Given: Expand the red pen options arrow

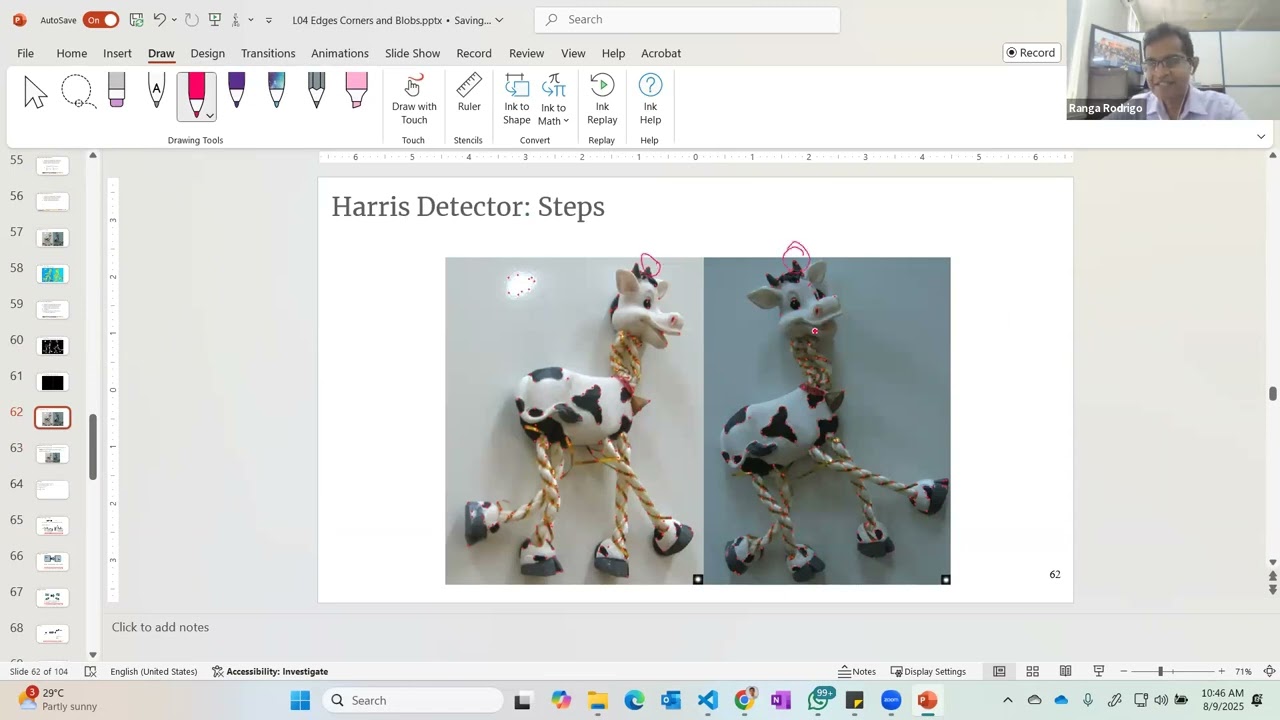Looking at the screenshot, I should tap(210, 115).
